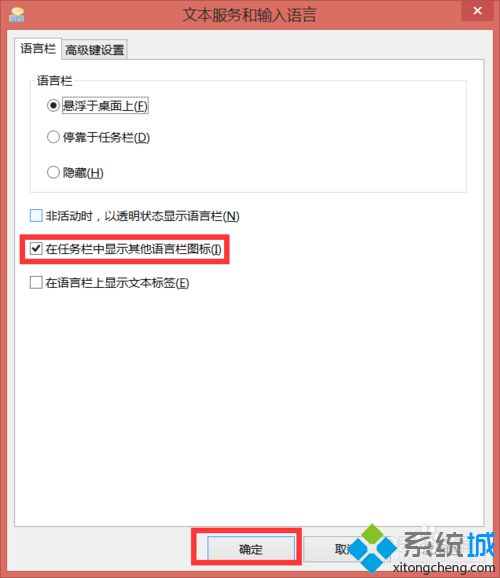Click the language bar icon in title bar

coord(16,15)
